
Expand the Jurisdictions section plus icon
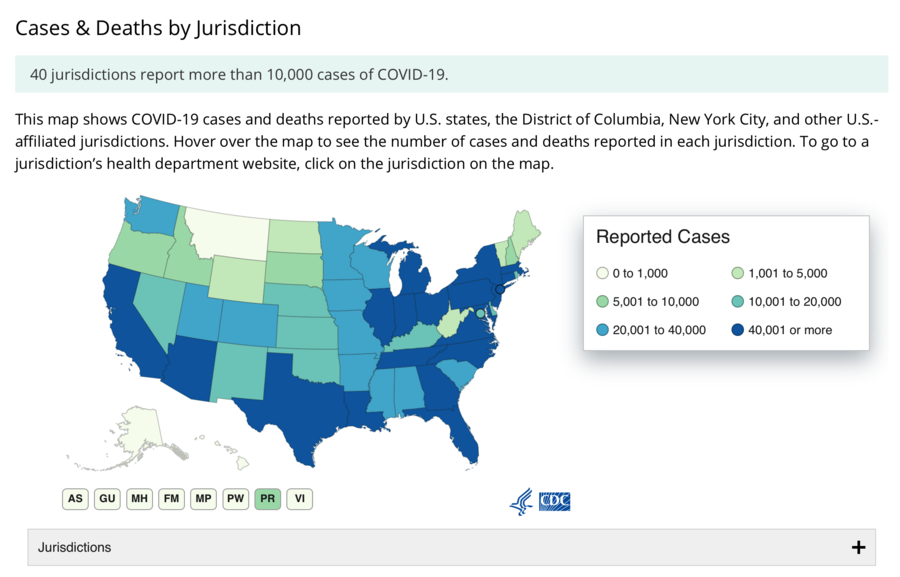(857, 547)
